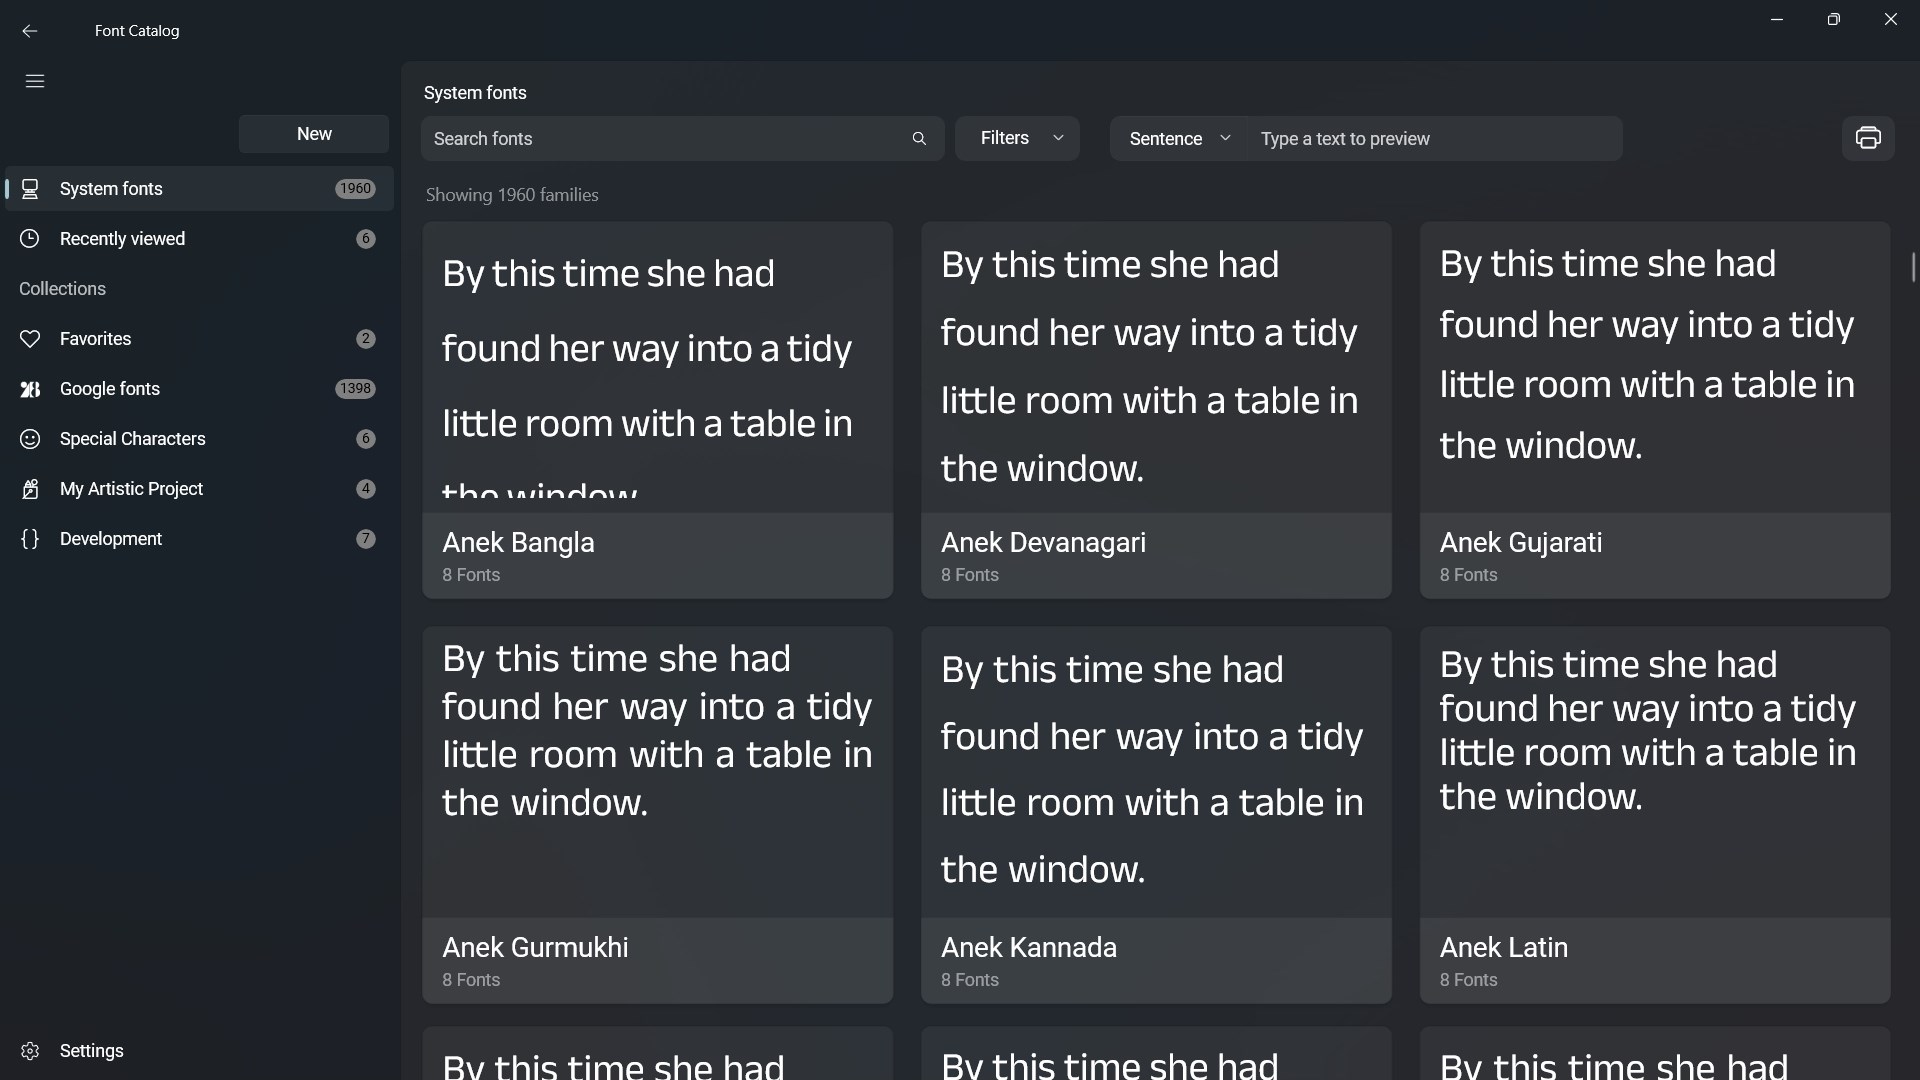Image resolution: width=1920 pixels, height=1080 pixels.
Task: Click the search magnifier icon
Action: (x=919, y=138)
